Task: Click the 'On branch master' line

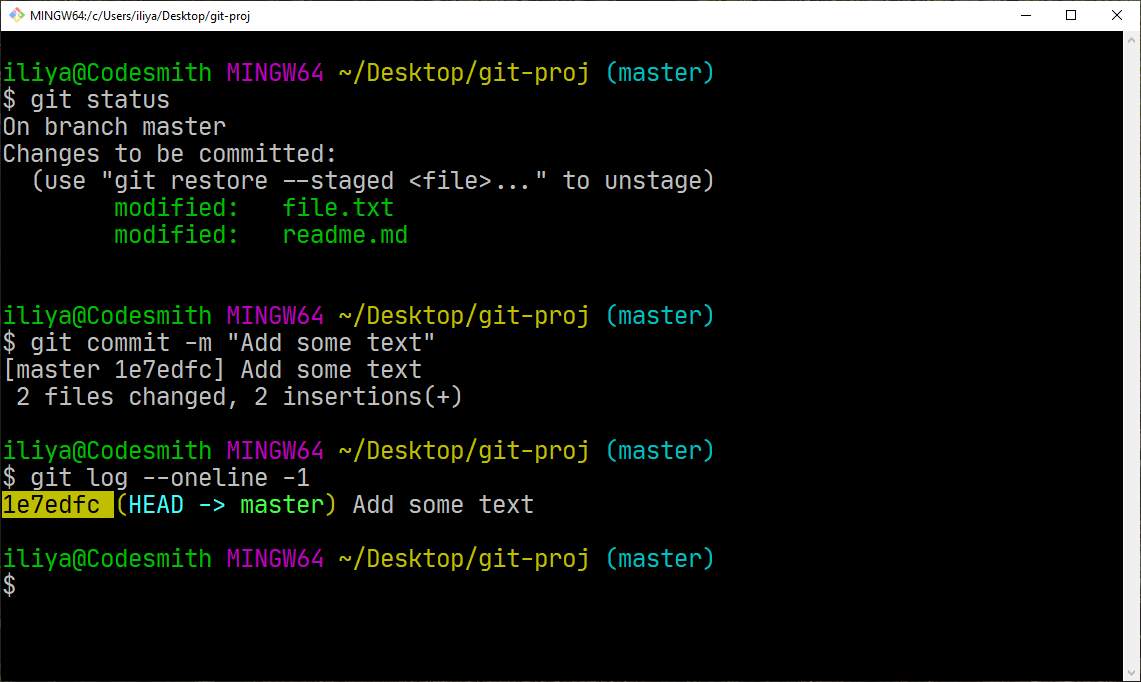Action: (x=114, y=127)
